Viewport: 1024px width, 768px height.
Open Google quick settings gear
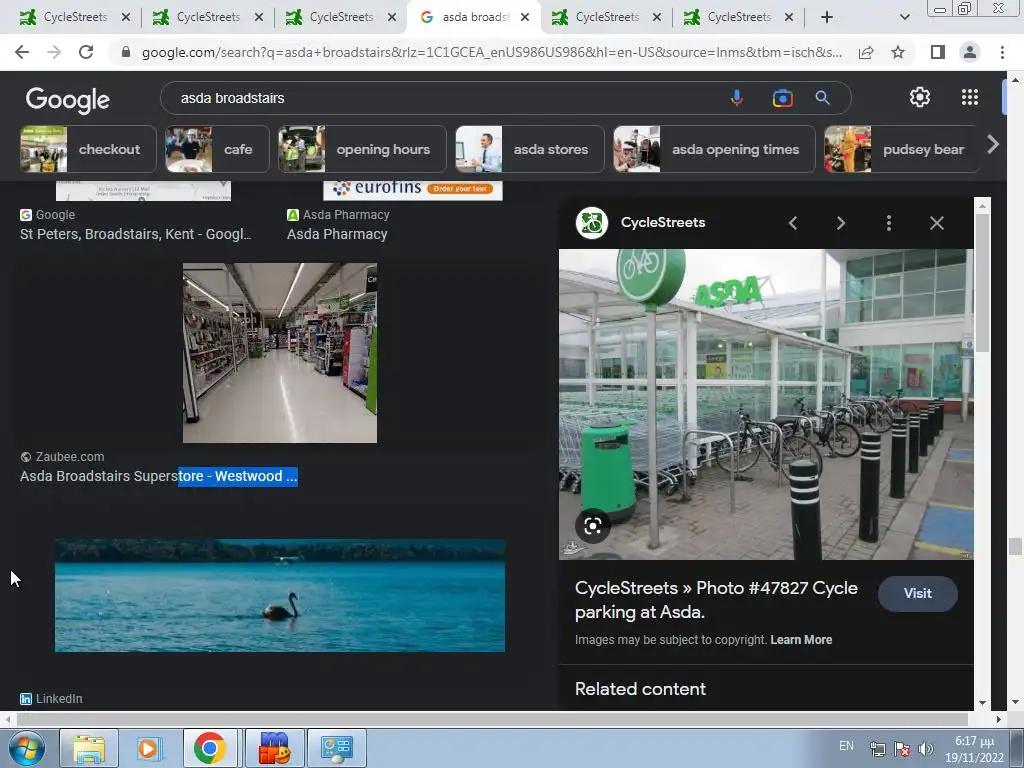920,97
